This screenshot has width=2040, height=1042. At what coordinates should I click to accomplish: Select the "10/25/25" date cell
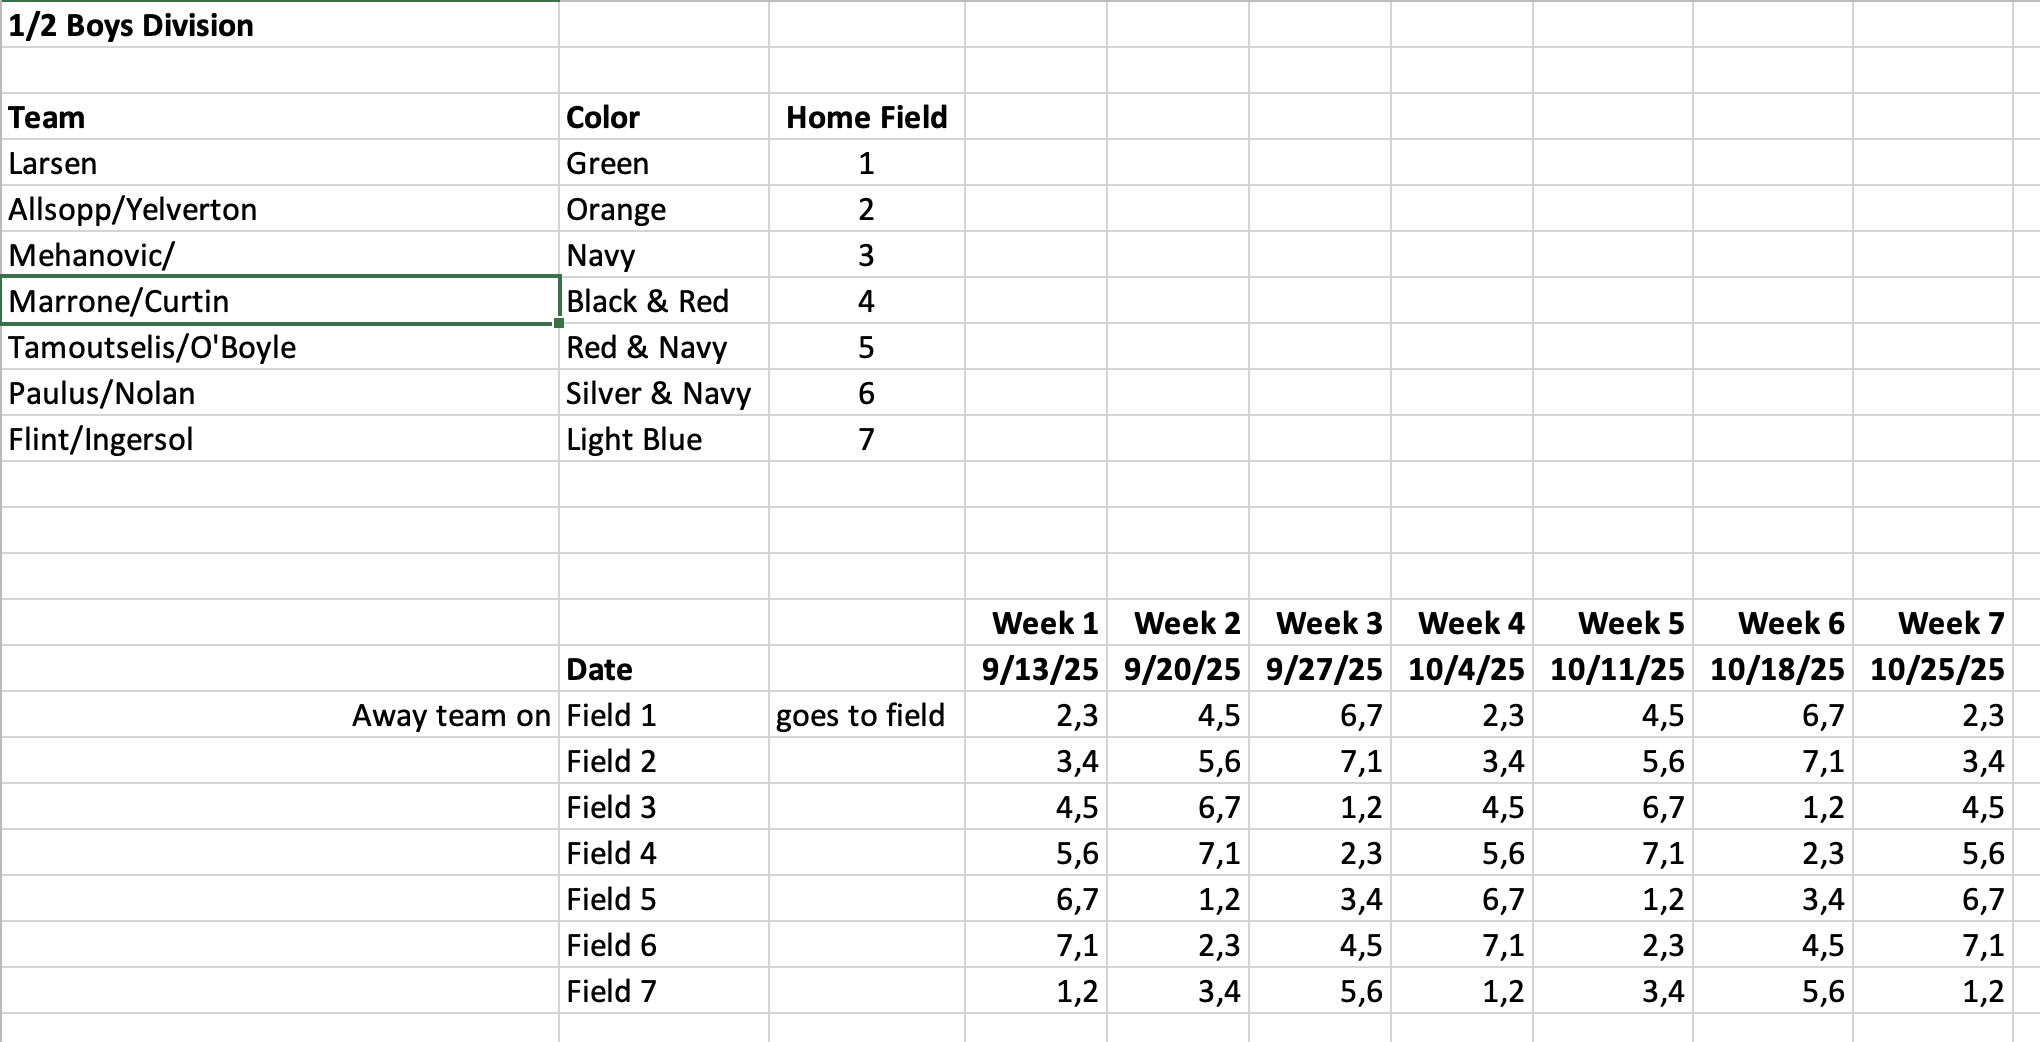pyautogui.click(x=1937, y=669)
